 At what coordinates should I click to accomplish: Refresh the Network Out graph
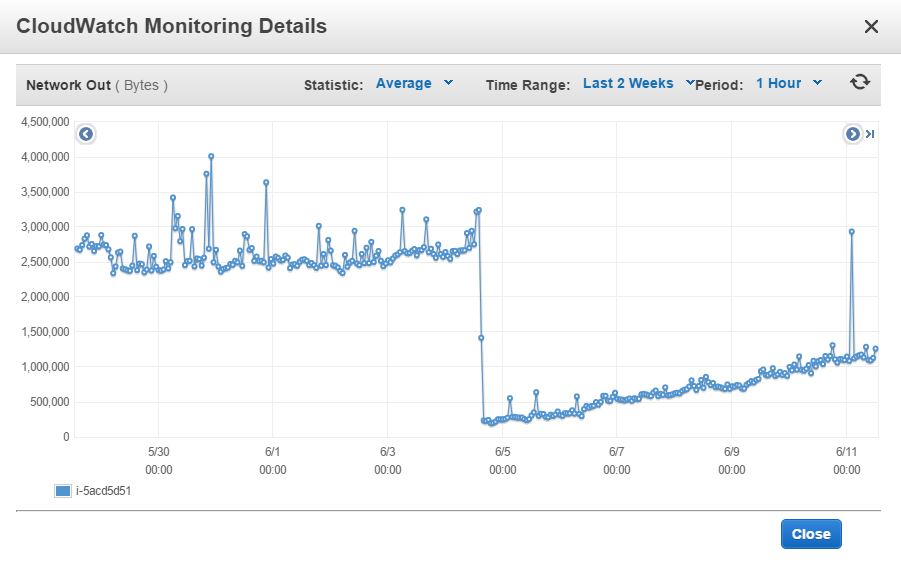click(860, 82)
